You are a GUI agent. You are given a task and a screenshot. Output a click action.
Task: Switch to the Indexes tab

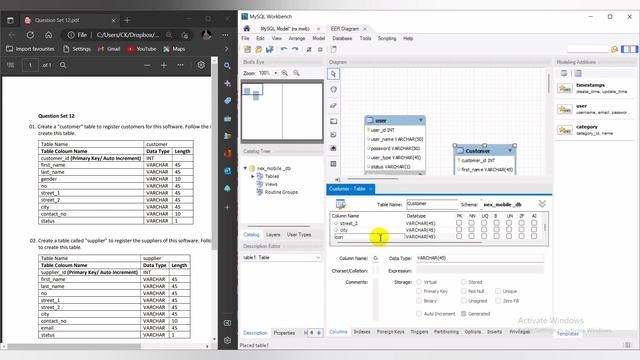click(362, 332)
